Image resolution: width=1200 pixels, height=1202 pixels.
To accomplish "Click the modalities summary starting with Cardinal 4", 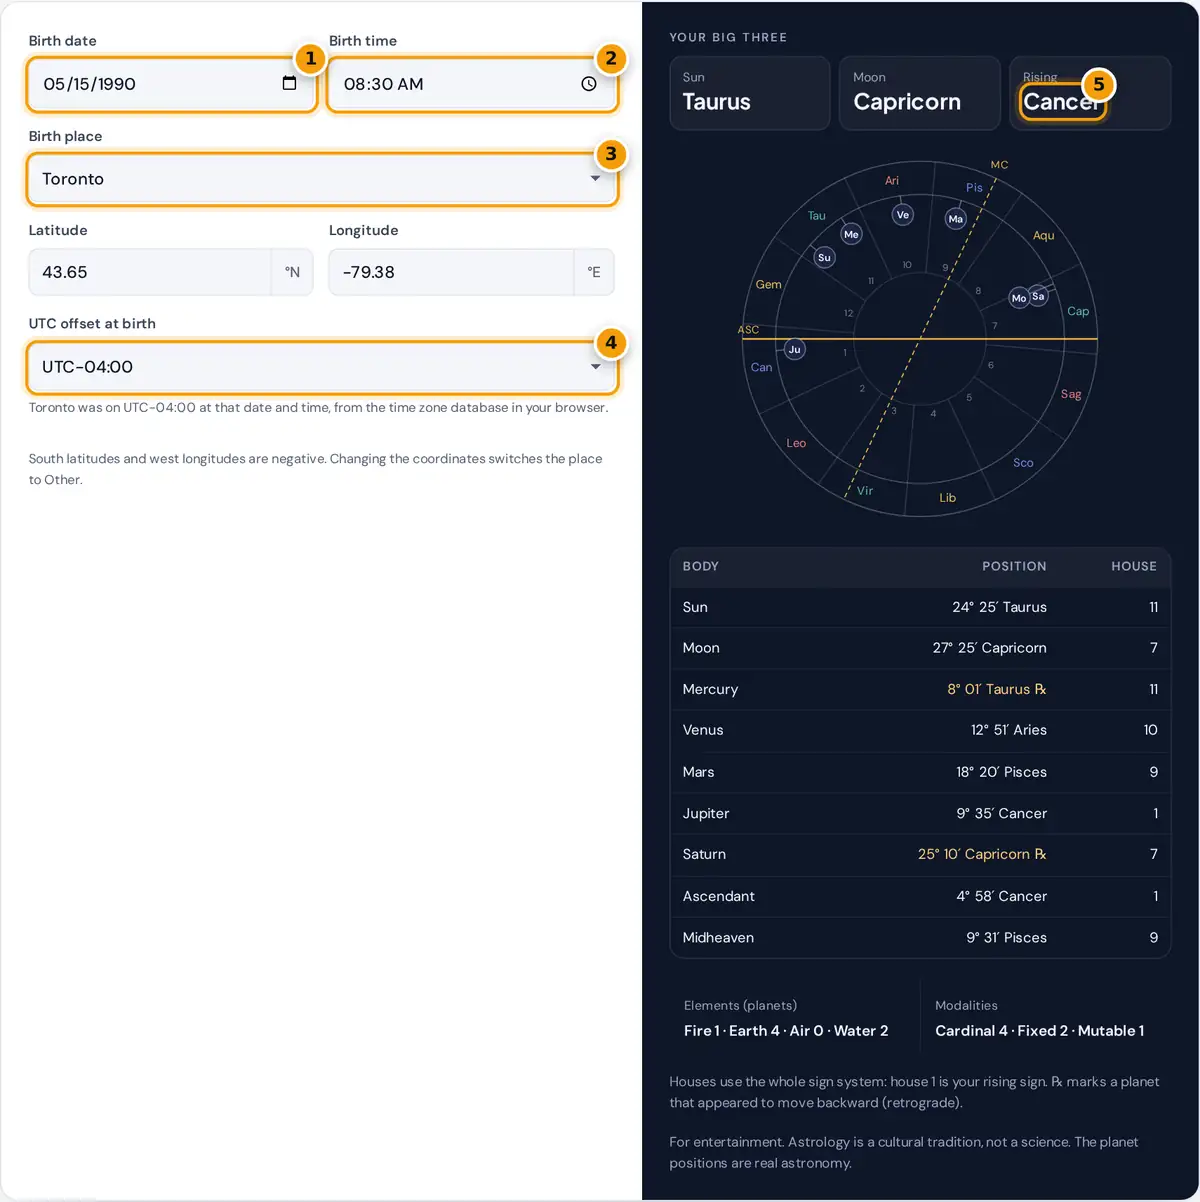I will point(1040,1031).
